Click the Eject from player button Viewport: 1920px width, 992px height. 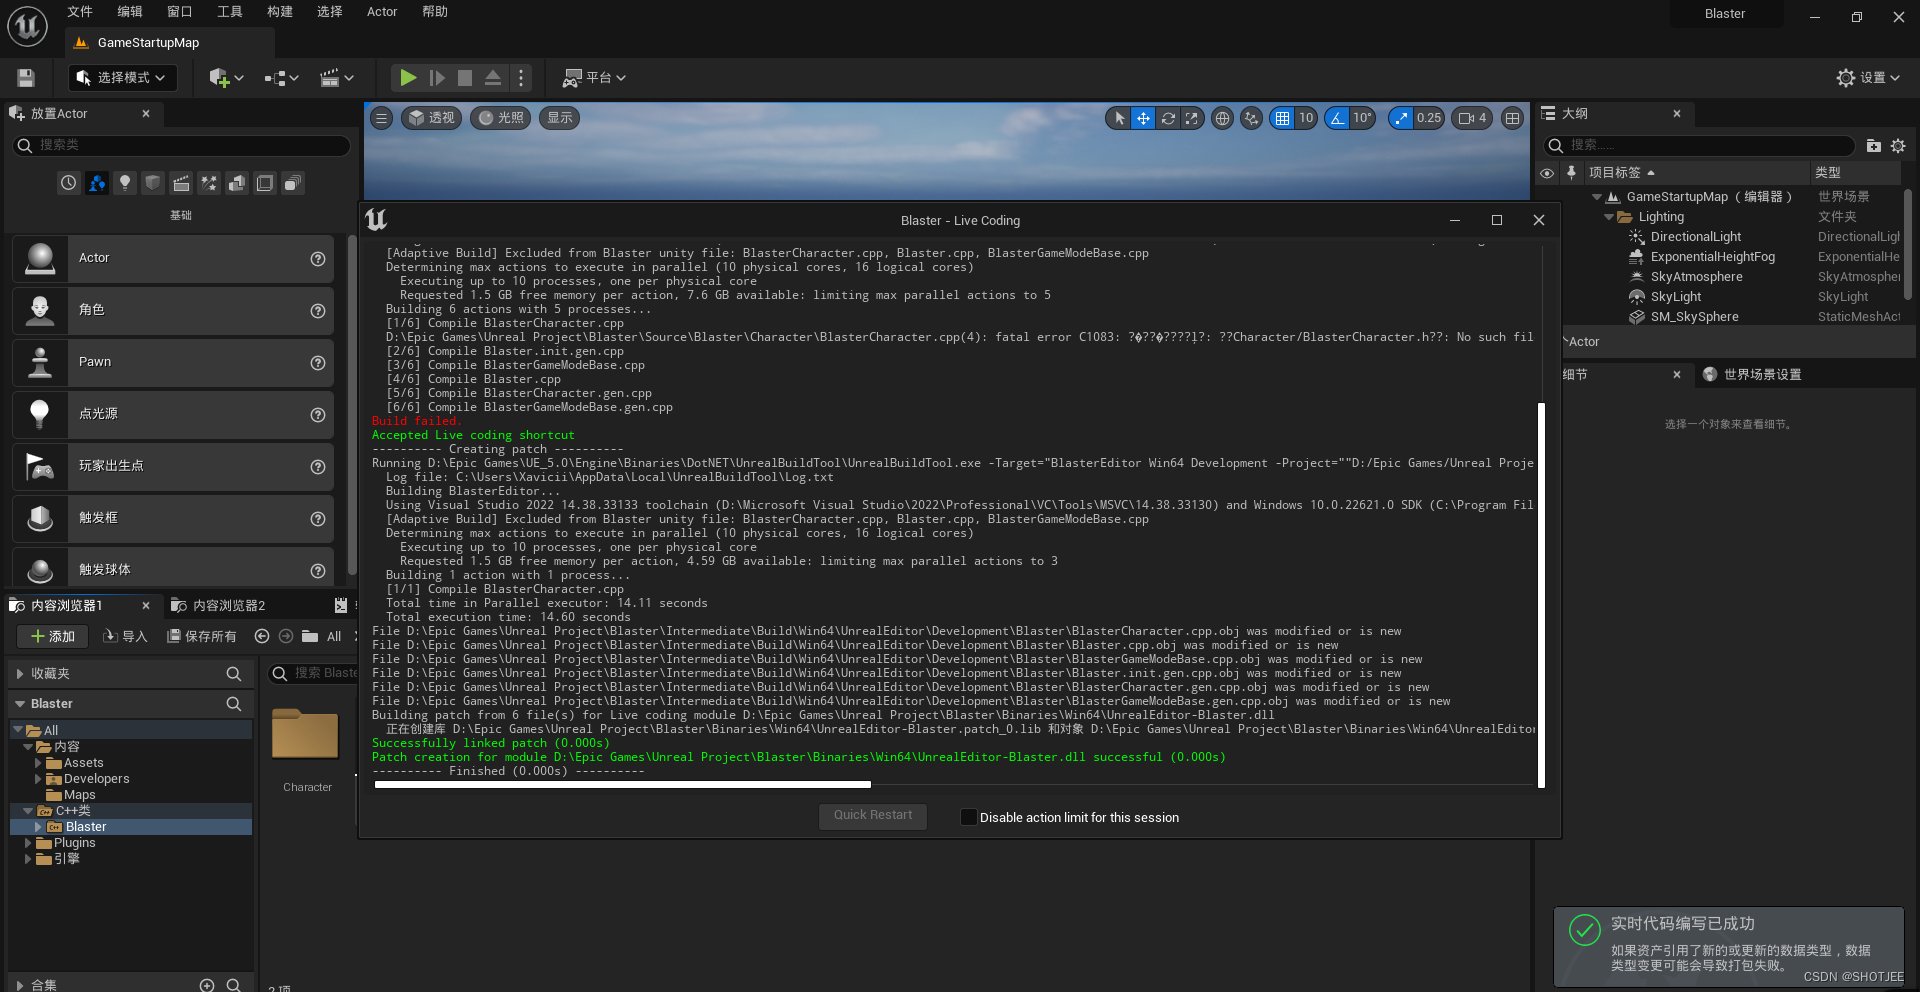[493, 78]
